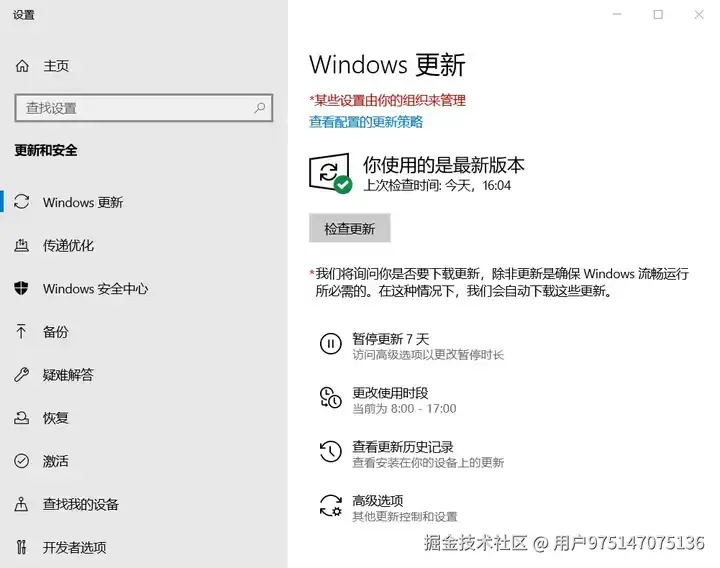720x568 pixels.
Task: Click the upload arrow icon for 备份
Action: tap(21, 331)
